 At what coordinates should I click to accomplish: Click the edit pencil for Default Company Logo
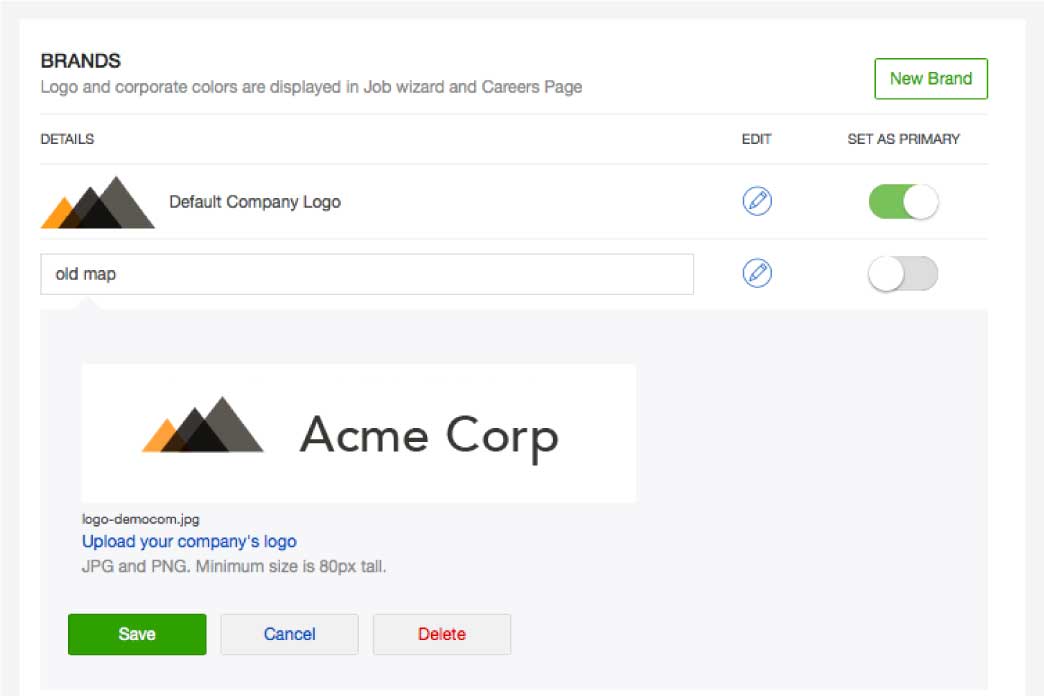click(757, 201)
